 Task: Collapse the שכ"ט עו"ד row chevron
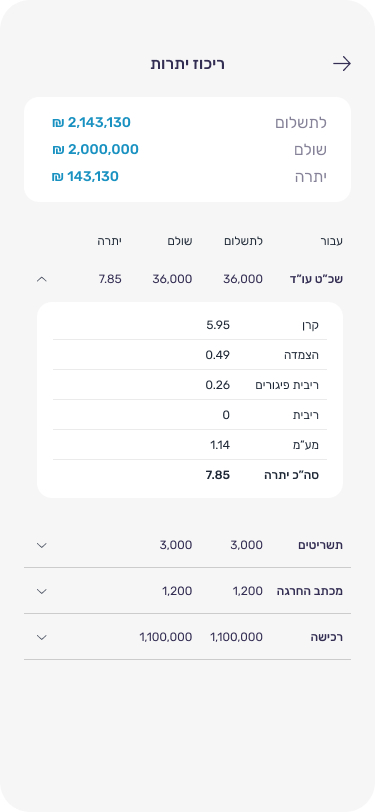coord(42,279)
